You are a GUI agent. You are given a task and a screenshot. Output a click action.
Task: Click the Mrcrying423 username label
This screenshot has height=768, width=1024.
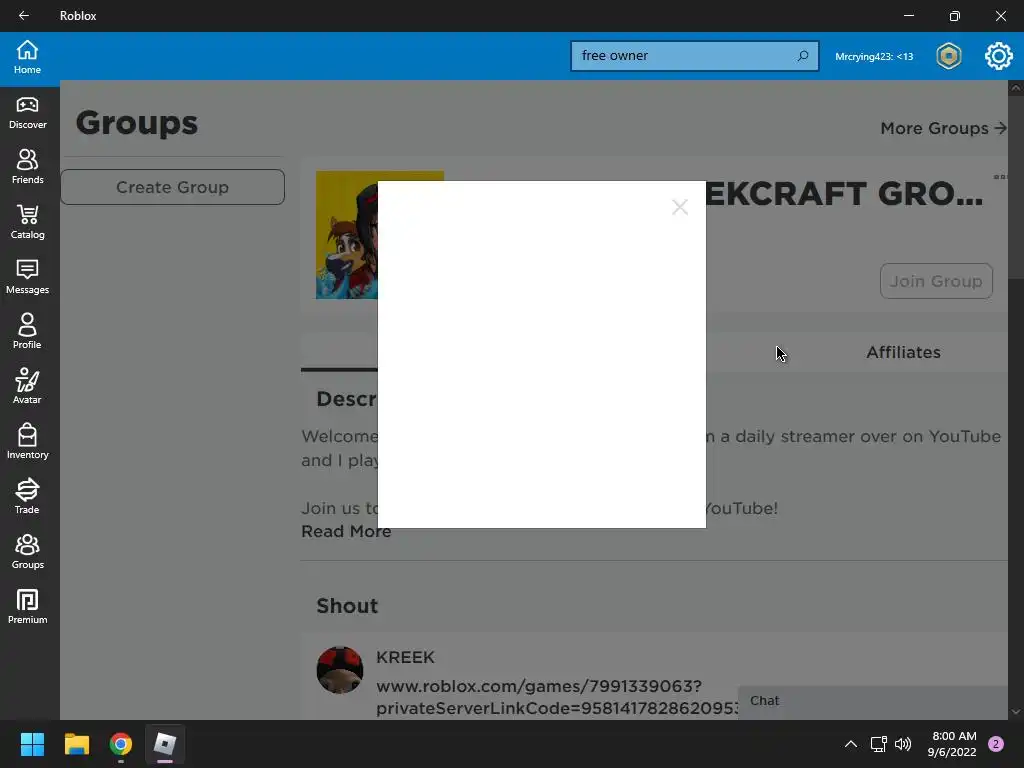click(x=874, y=57)
